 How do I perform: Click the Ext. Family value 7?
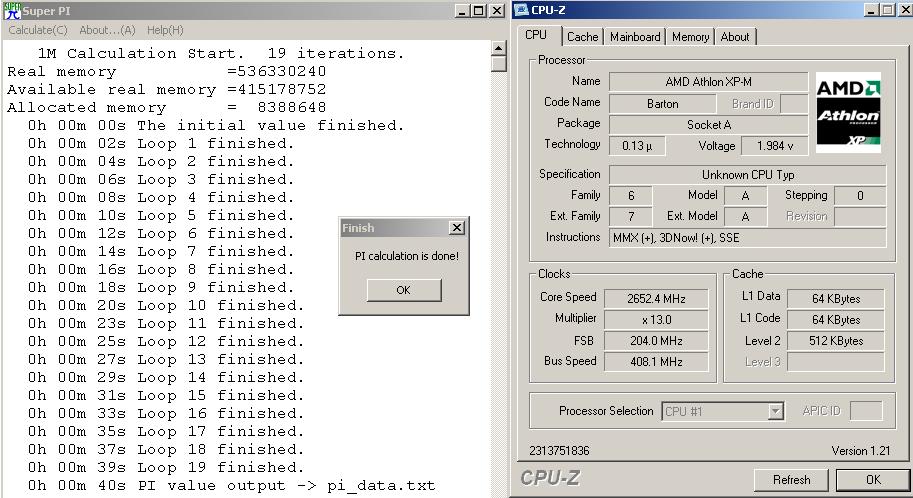(631, 217)
